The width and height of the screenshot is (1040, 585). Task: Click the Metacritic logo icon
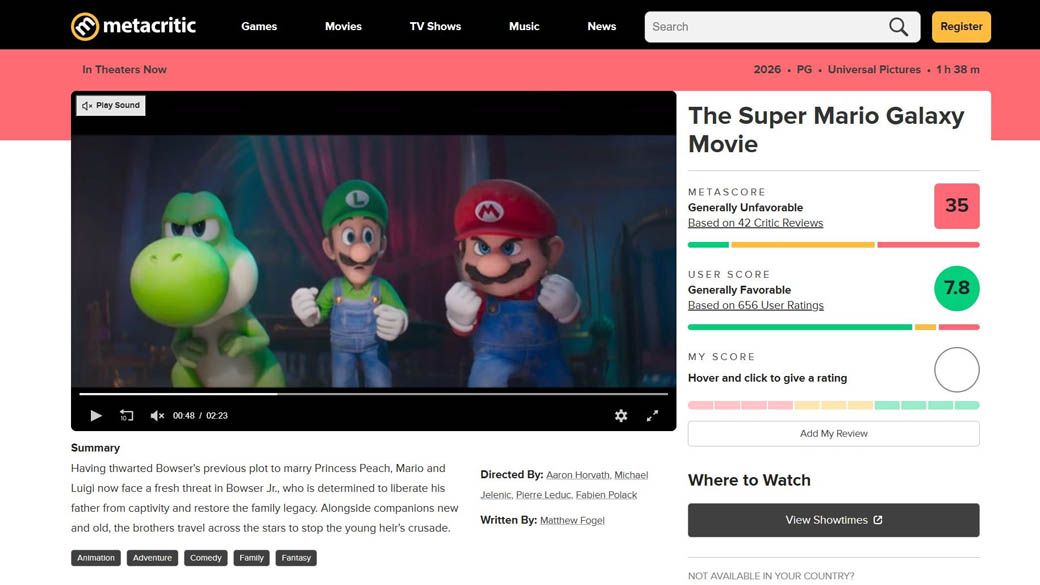click(85, 27)
